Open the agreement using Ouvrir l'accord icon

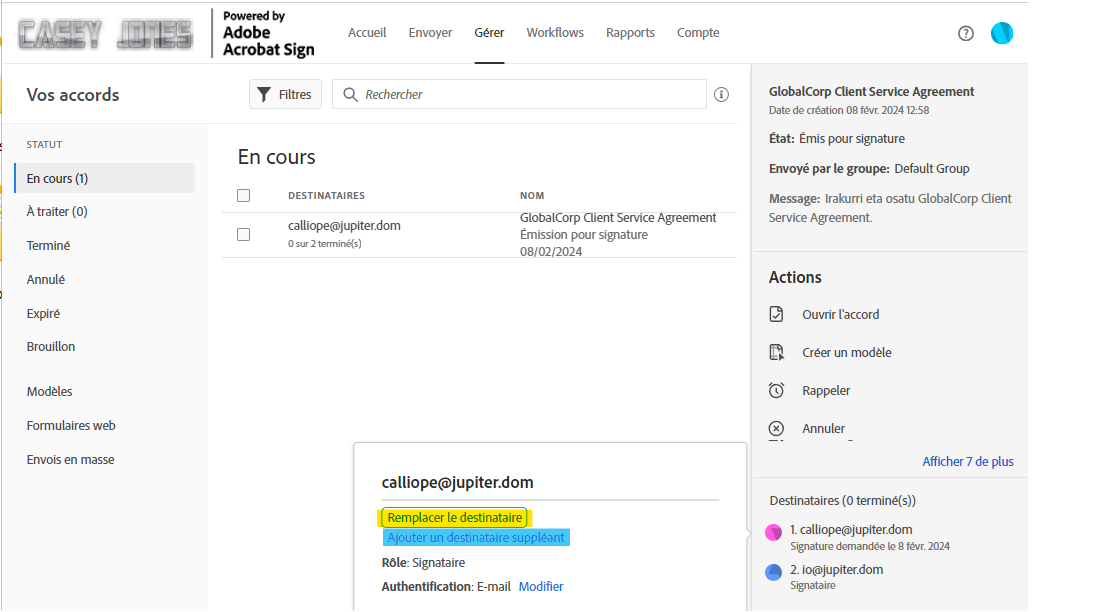point(777,314)
